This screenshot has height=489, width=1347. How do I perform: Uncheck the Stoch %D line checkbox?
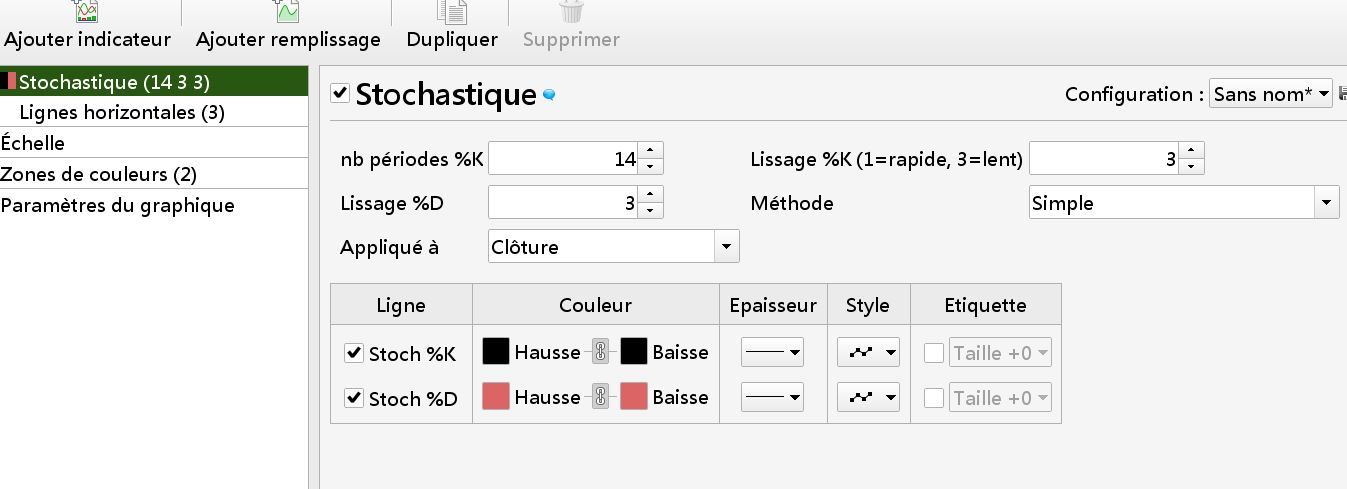coord(353,398)
